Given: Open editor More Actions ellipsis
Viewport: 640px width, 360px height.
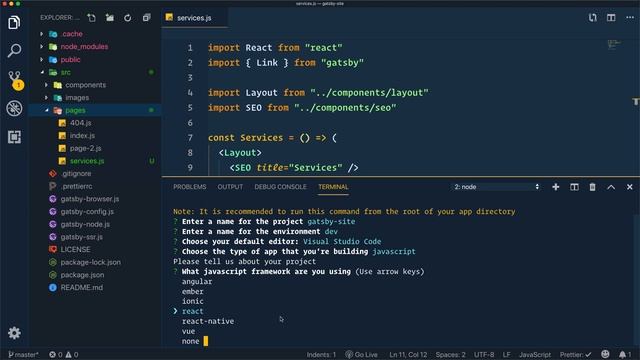Looking at the screenshot, I should [630, 18].
